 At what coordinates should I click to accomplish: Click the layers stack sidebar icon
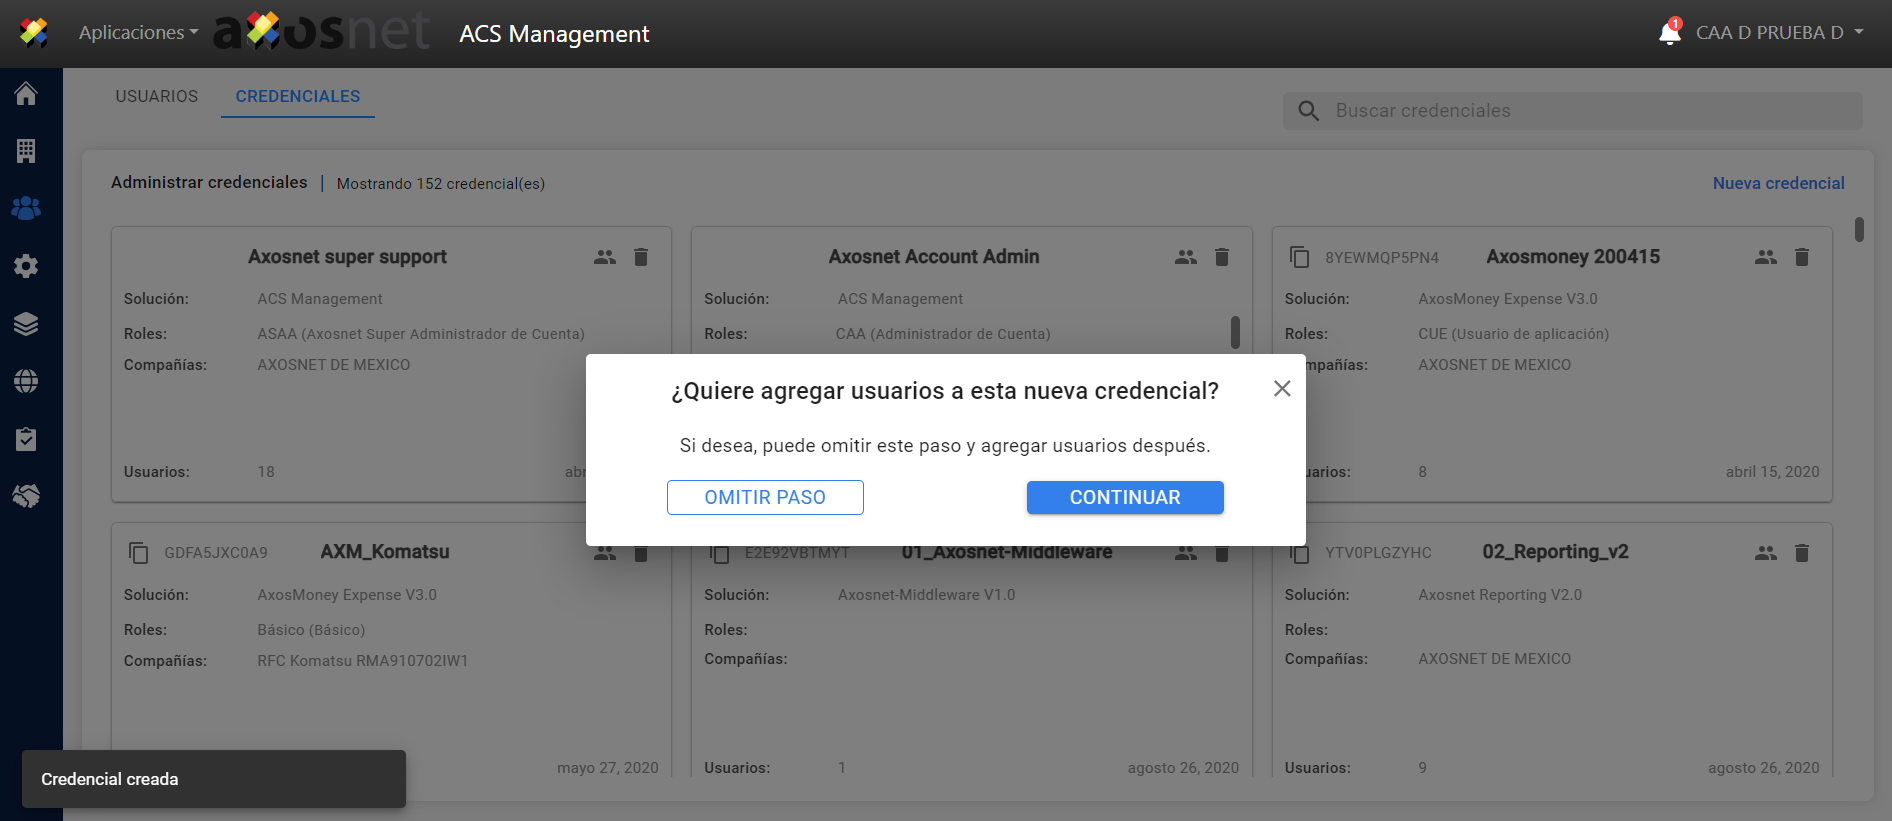[26, 324]
